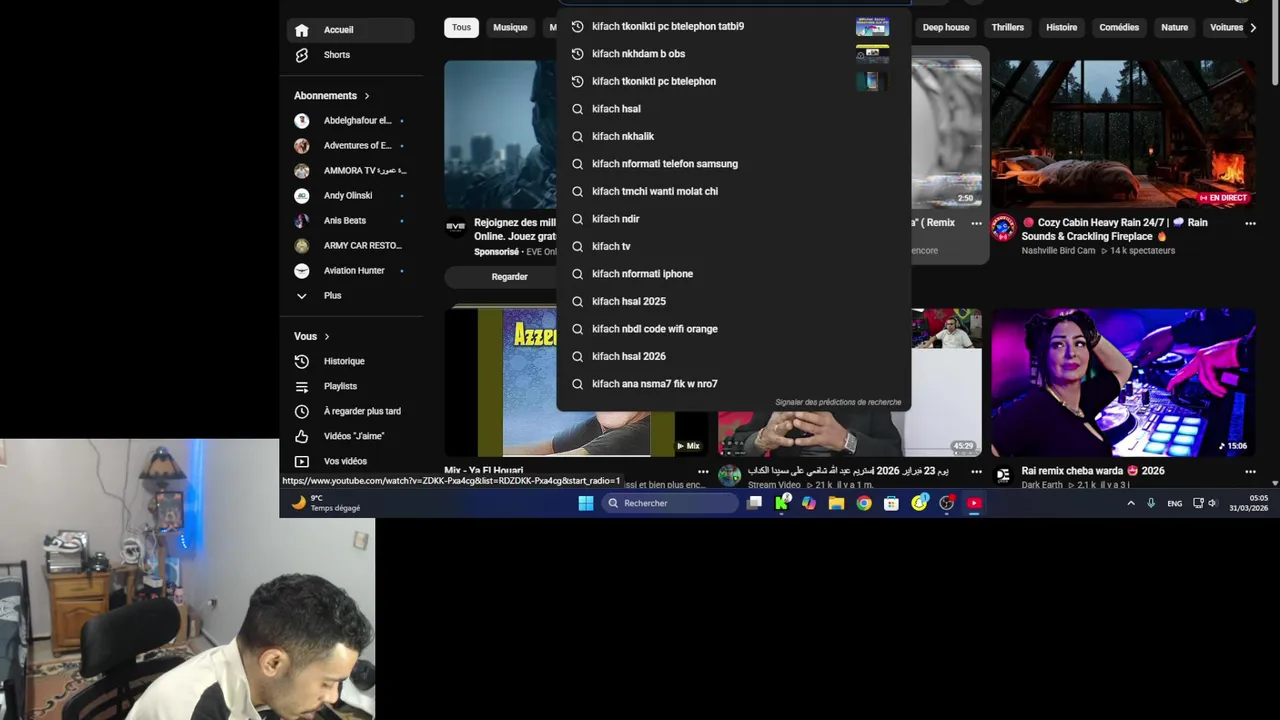
Task: Choose suggestion kifach ana nsma7 fik w nro7
Action: (x=733, y=384)
